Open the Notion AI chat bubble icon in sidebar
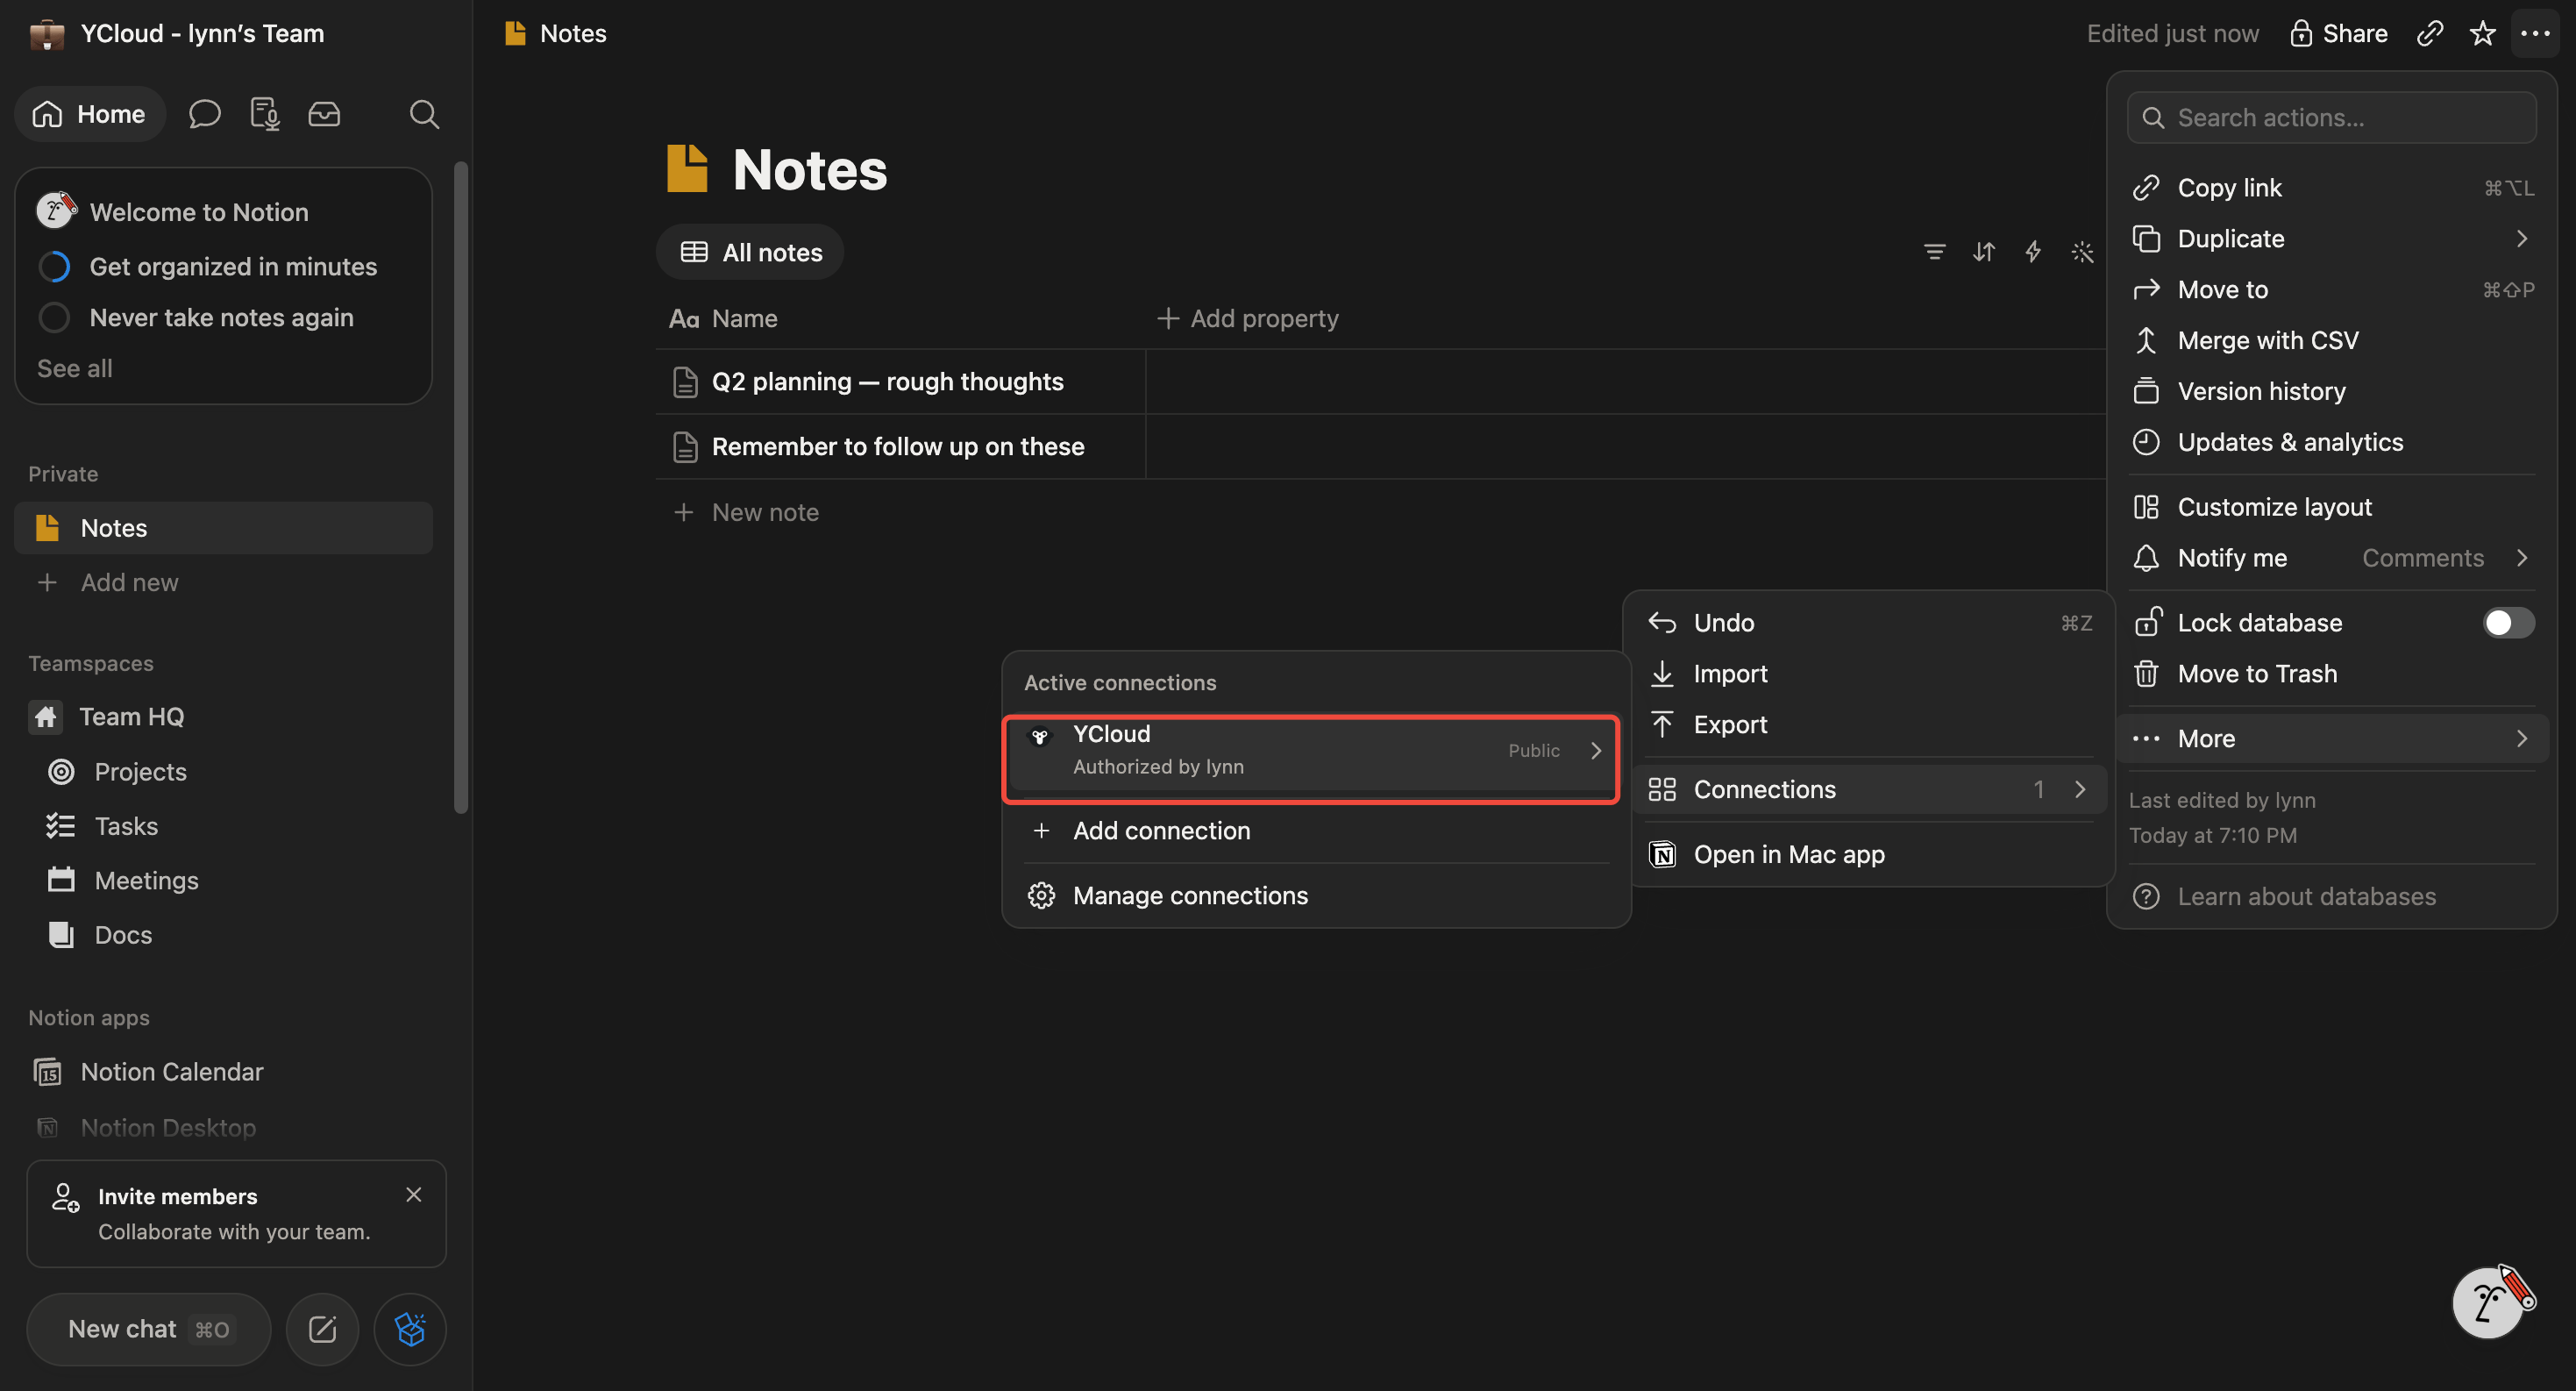 tap(204, 114)
